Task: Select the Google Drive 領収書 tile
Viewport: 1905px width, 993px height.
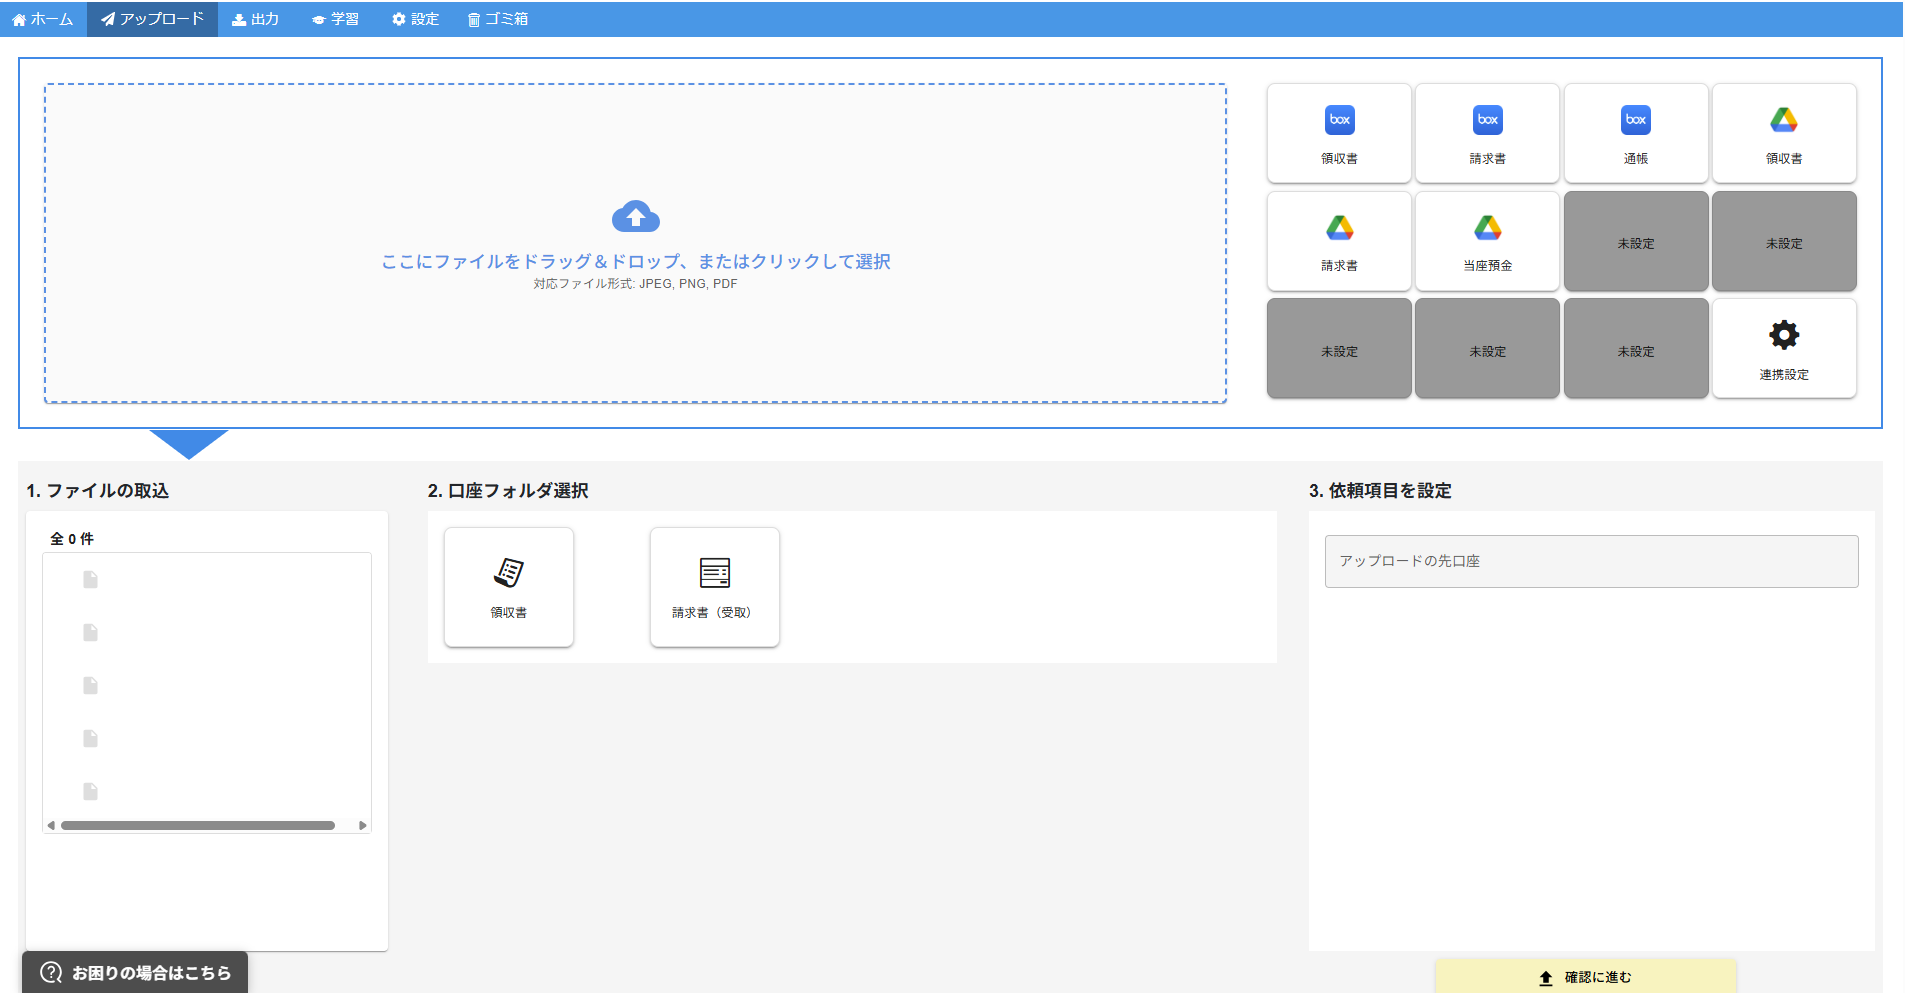Action: pos(1784,133)
